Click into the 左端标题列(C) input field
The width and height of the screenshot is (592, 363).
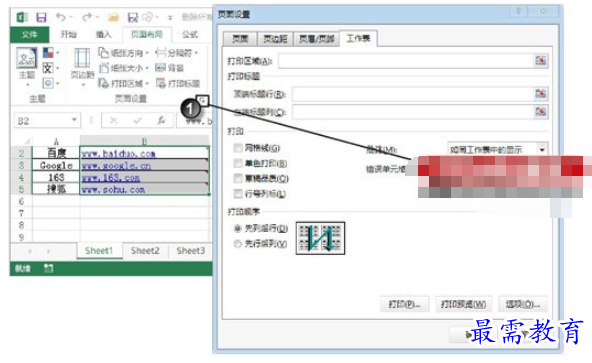coord(413,111)
